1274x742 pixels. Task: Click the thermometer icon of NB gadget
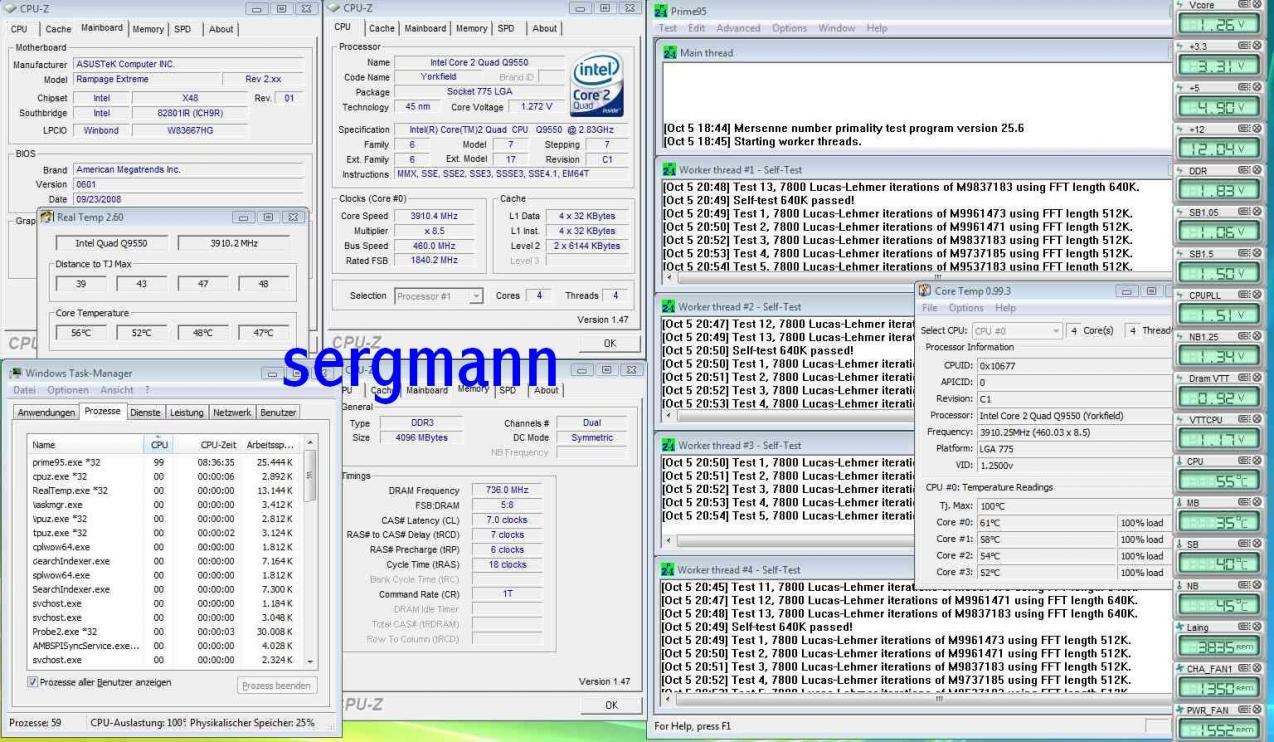point(1180,585)
